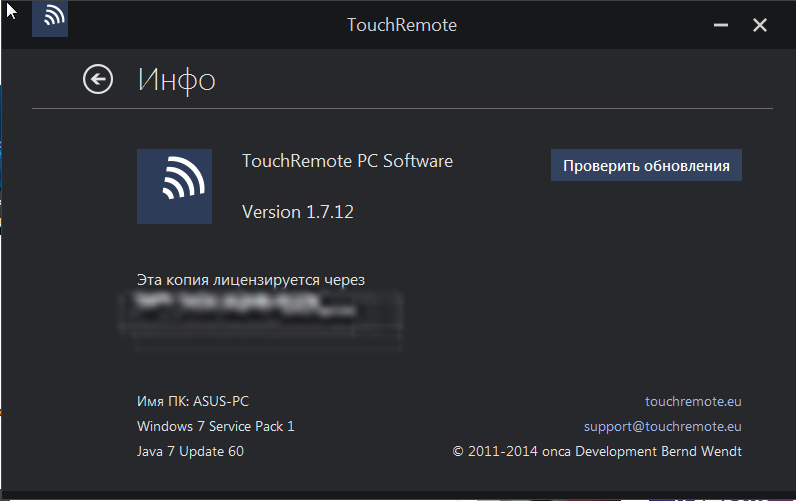Go back using the circled arrow icon

97,79
